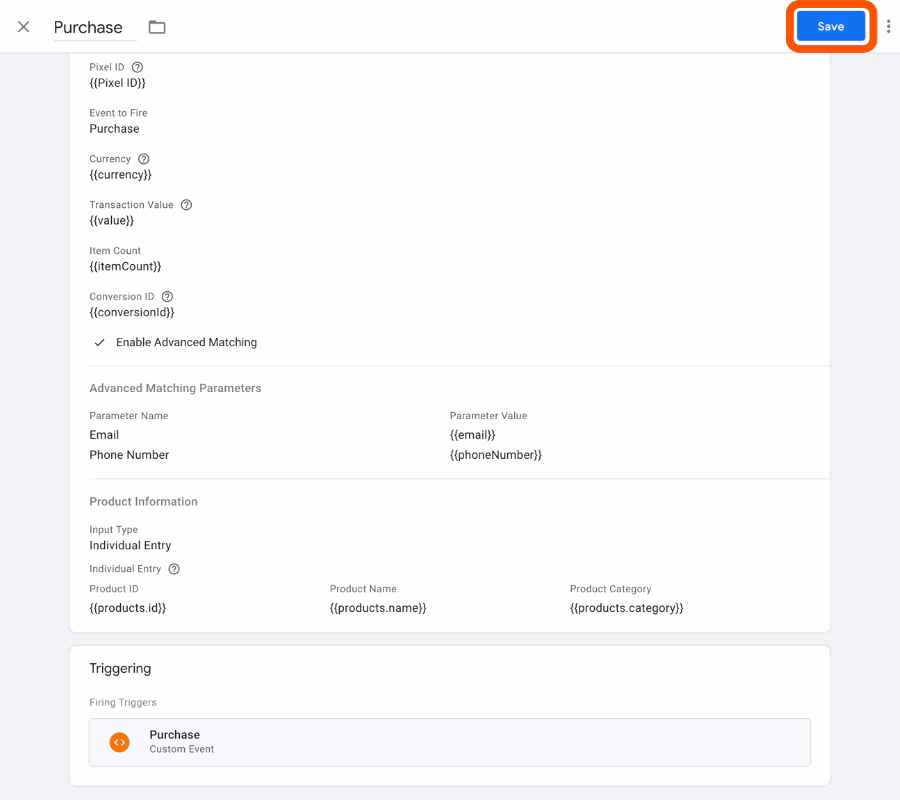Click the Conversion ID help icon
Screen dimensions: 900x800
[x=167, y=297]
